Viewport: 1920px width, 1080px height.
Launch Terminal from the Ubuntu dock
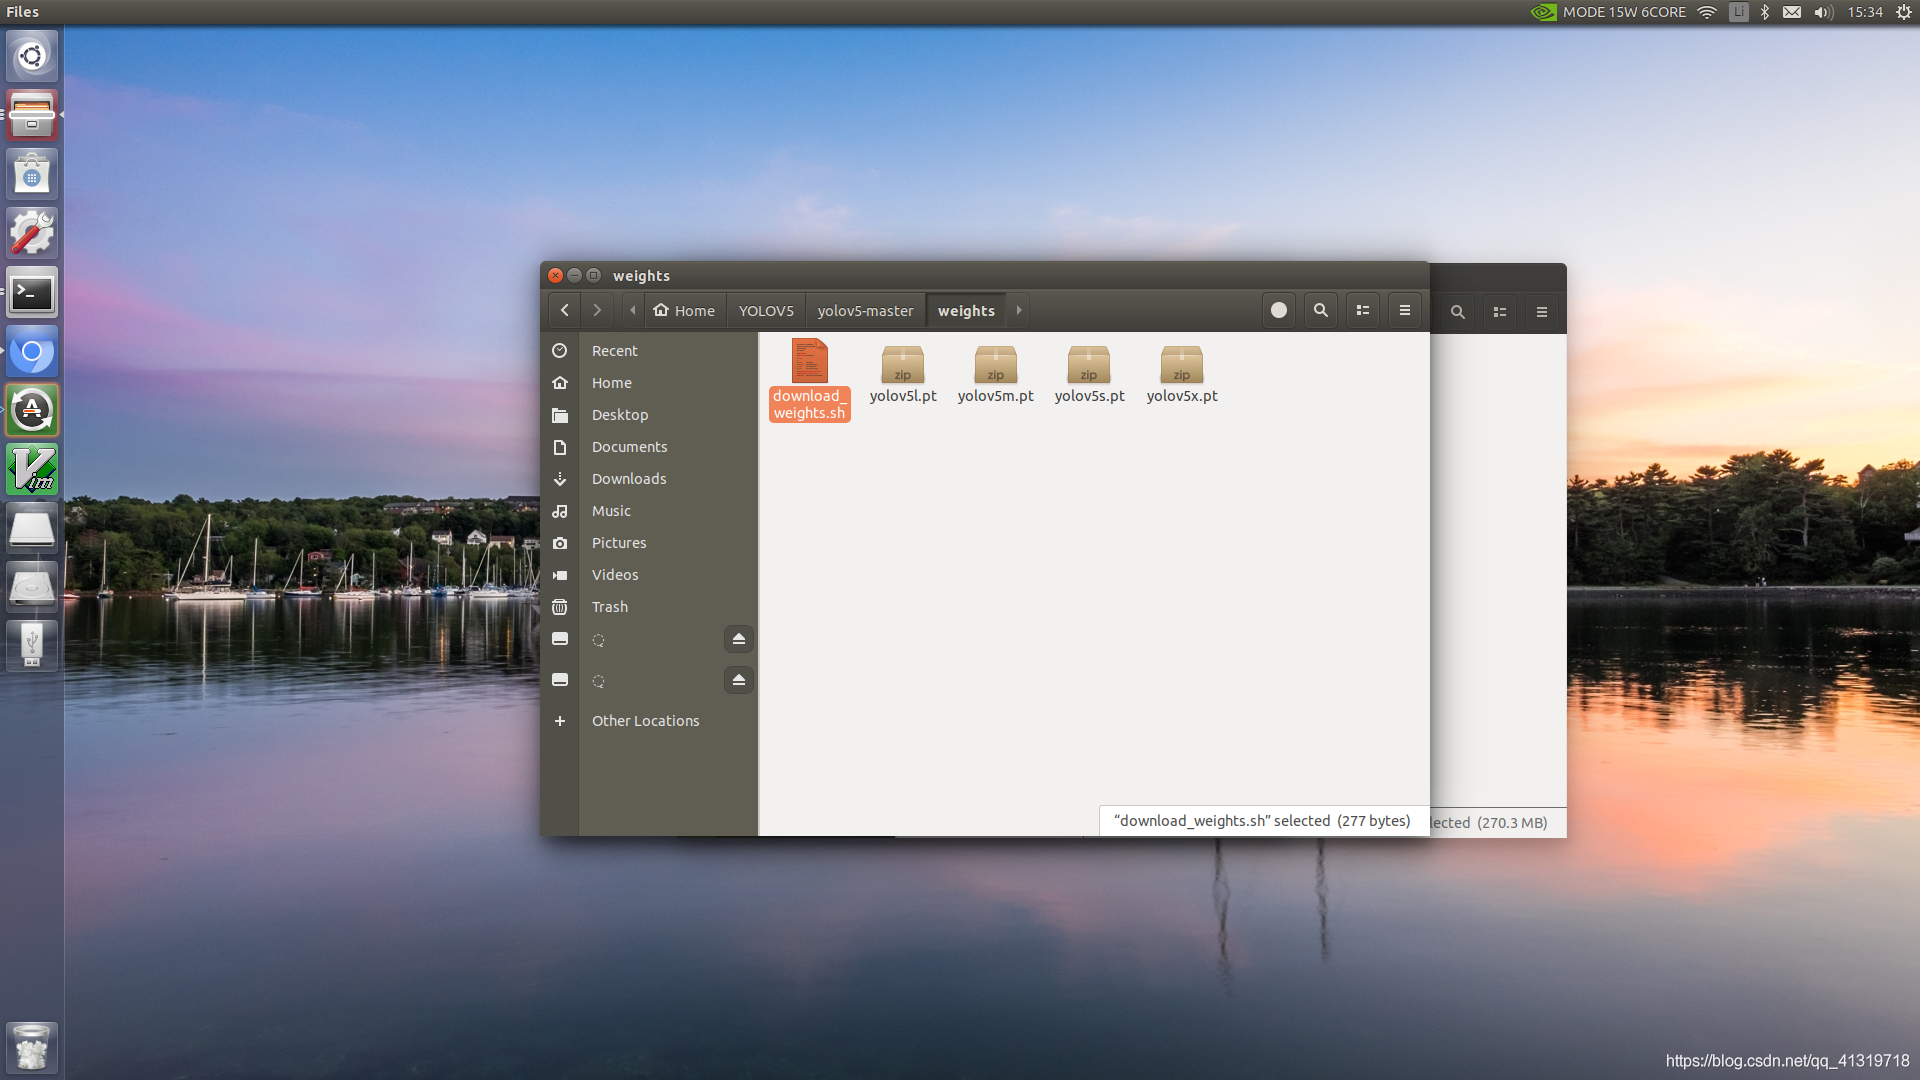[x=32, y=293]
